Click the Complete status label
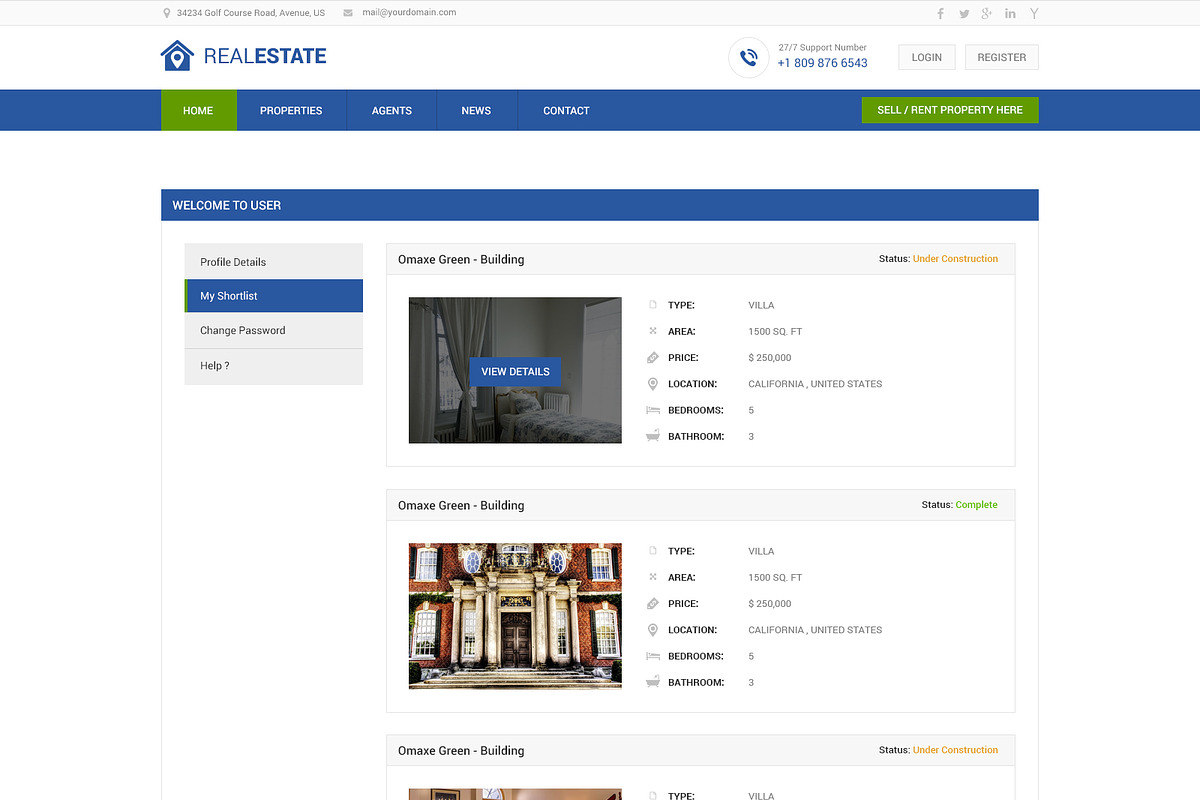The width and height of the screenshot is (1200, 800). tap(976, 505)
